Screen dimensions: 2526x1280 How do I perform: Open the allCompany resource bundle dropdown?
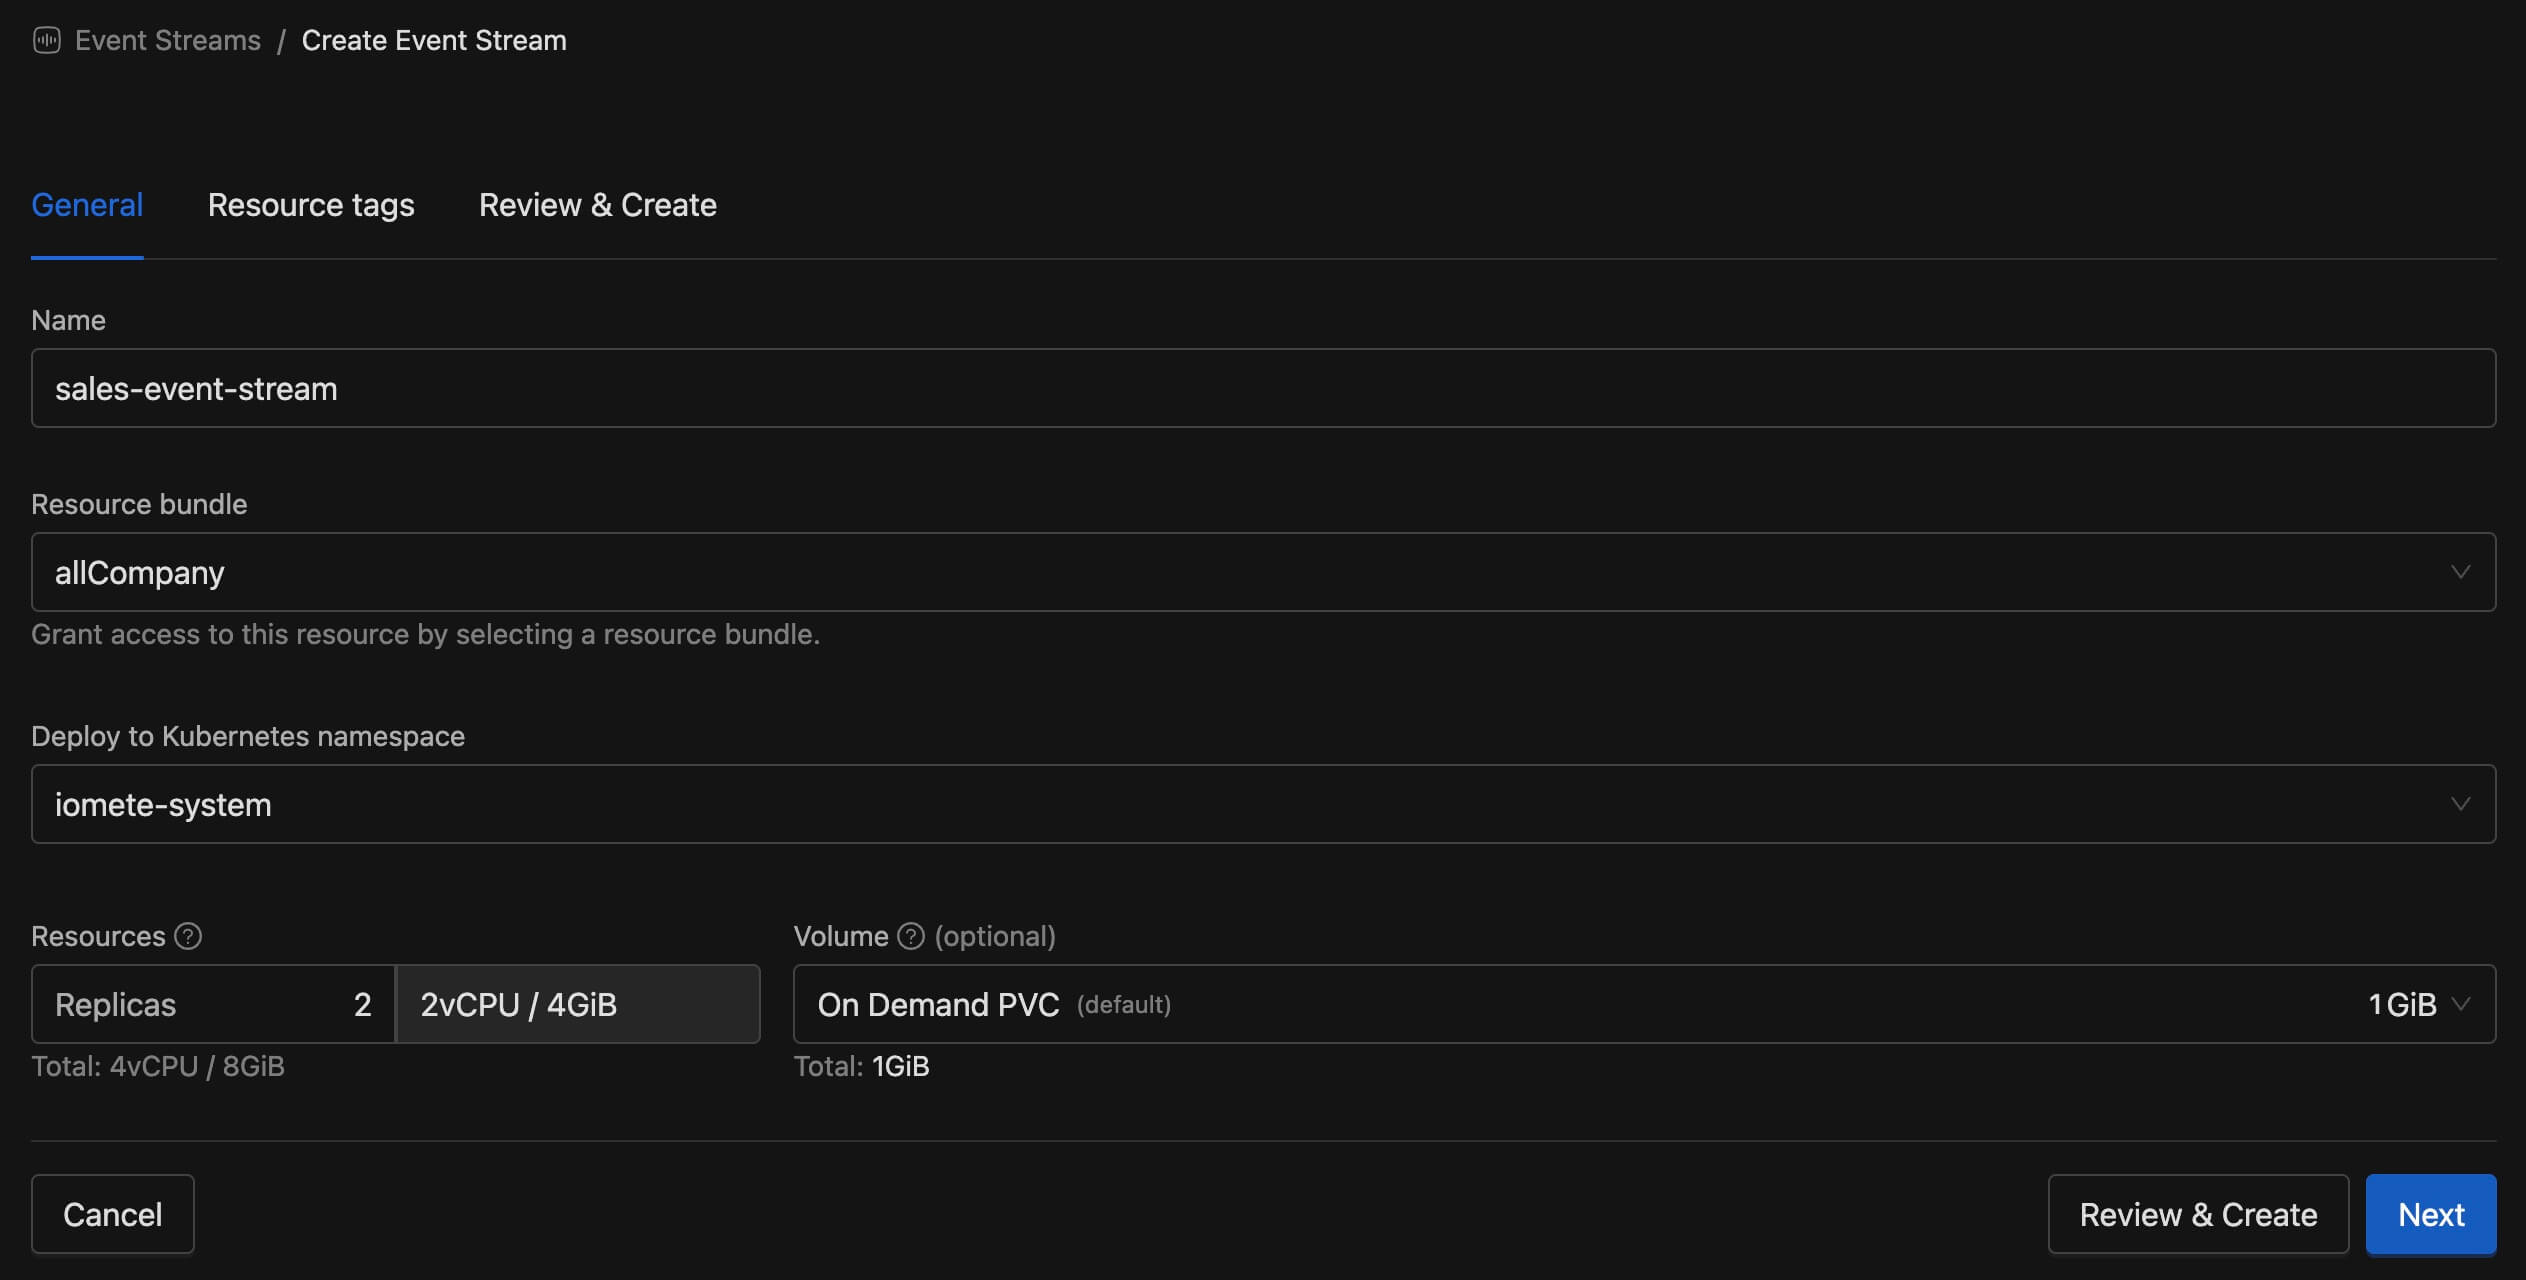(x=1262, y=572)
